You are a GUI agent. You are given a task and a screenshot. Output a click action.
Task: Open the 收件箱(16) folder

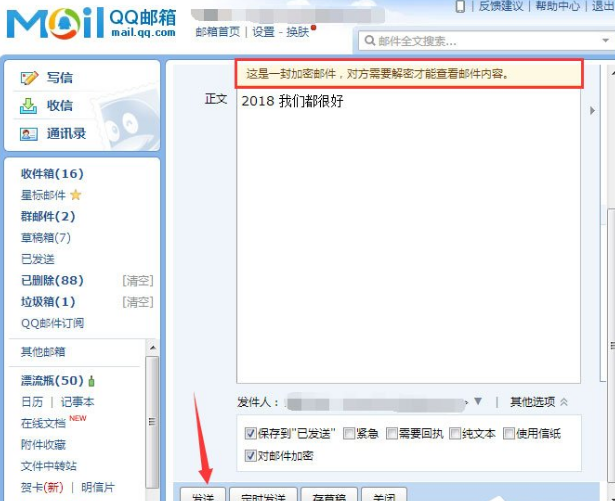[52, 174]
